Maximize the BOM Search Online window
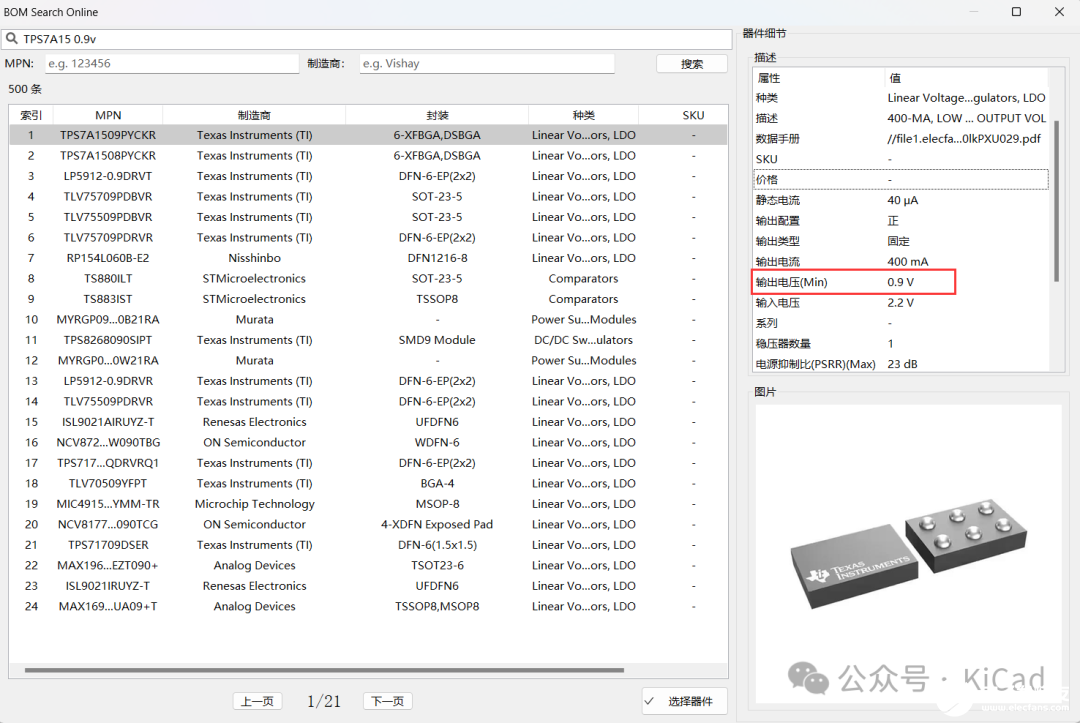This screenshot has width=1080, height=723. [1016, 12]
